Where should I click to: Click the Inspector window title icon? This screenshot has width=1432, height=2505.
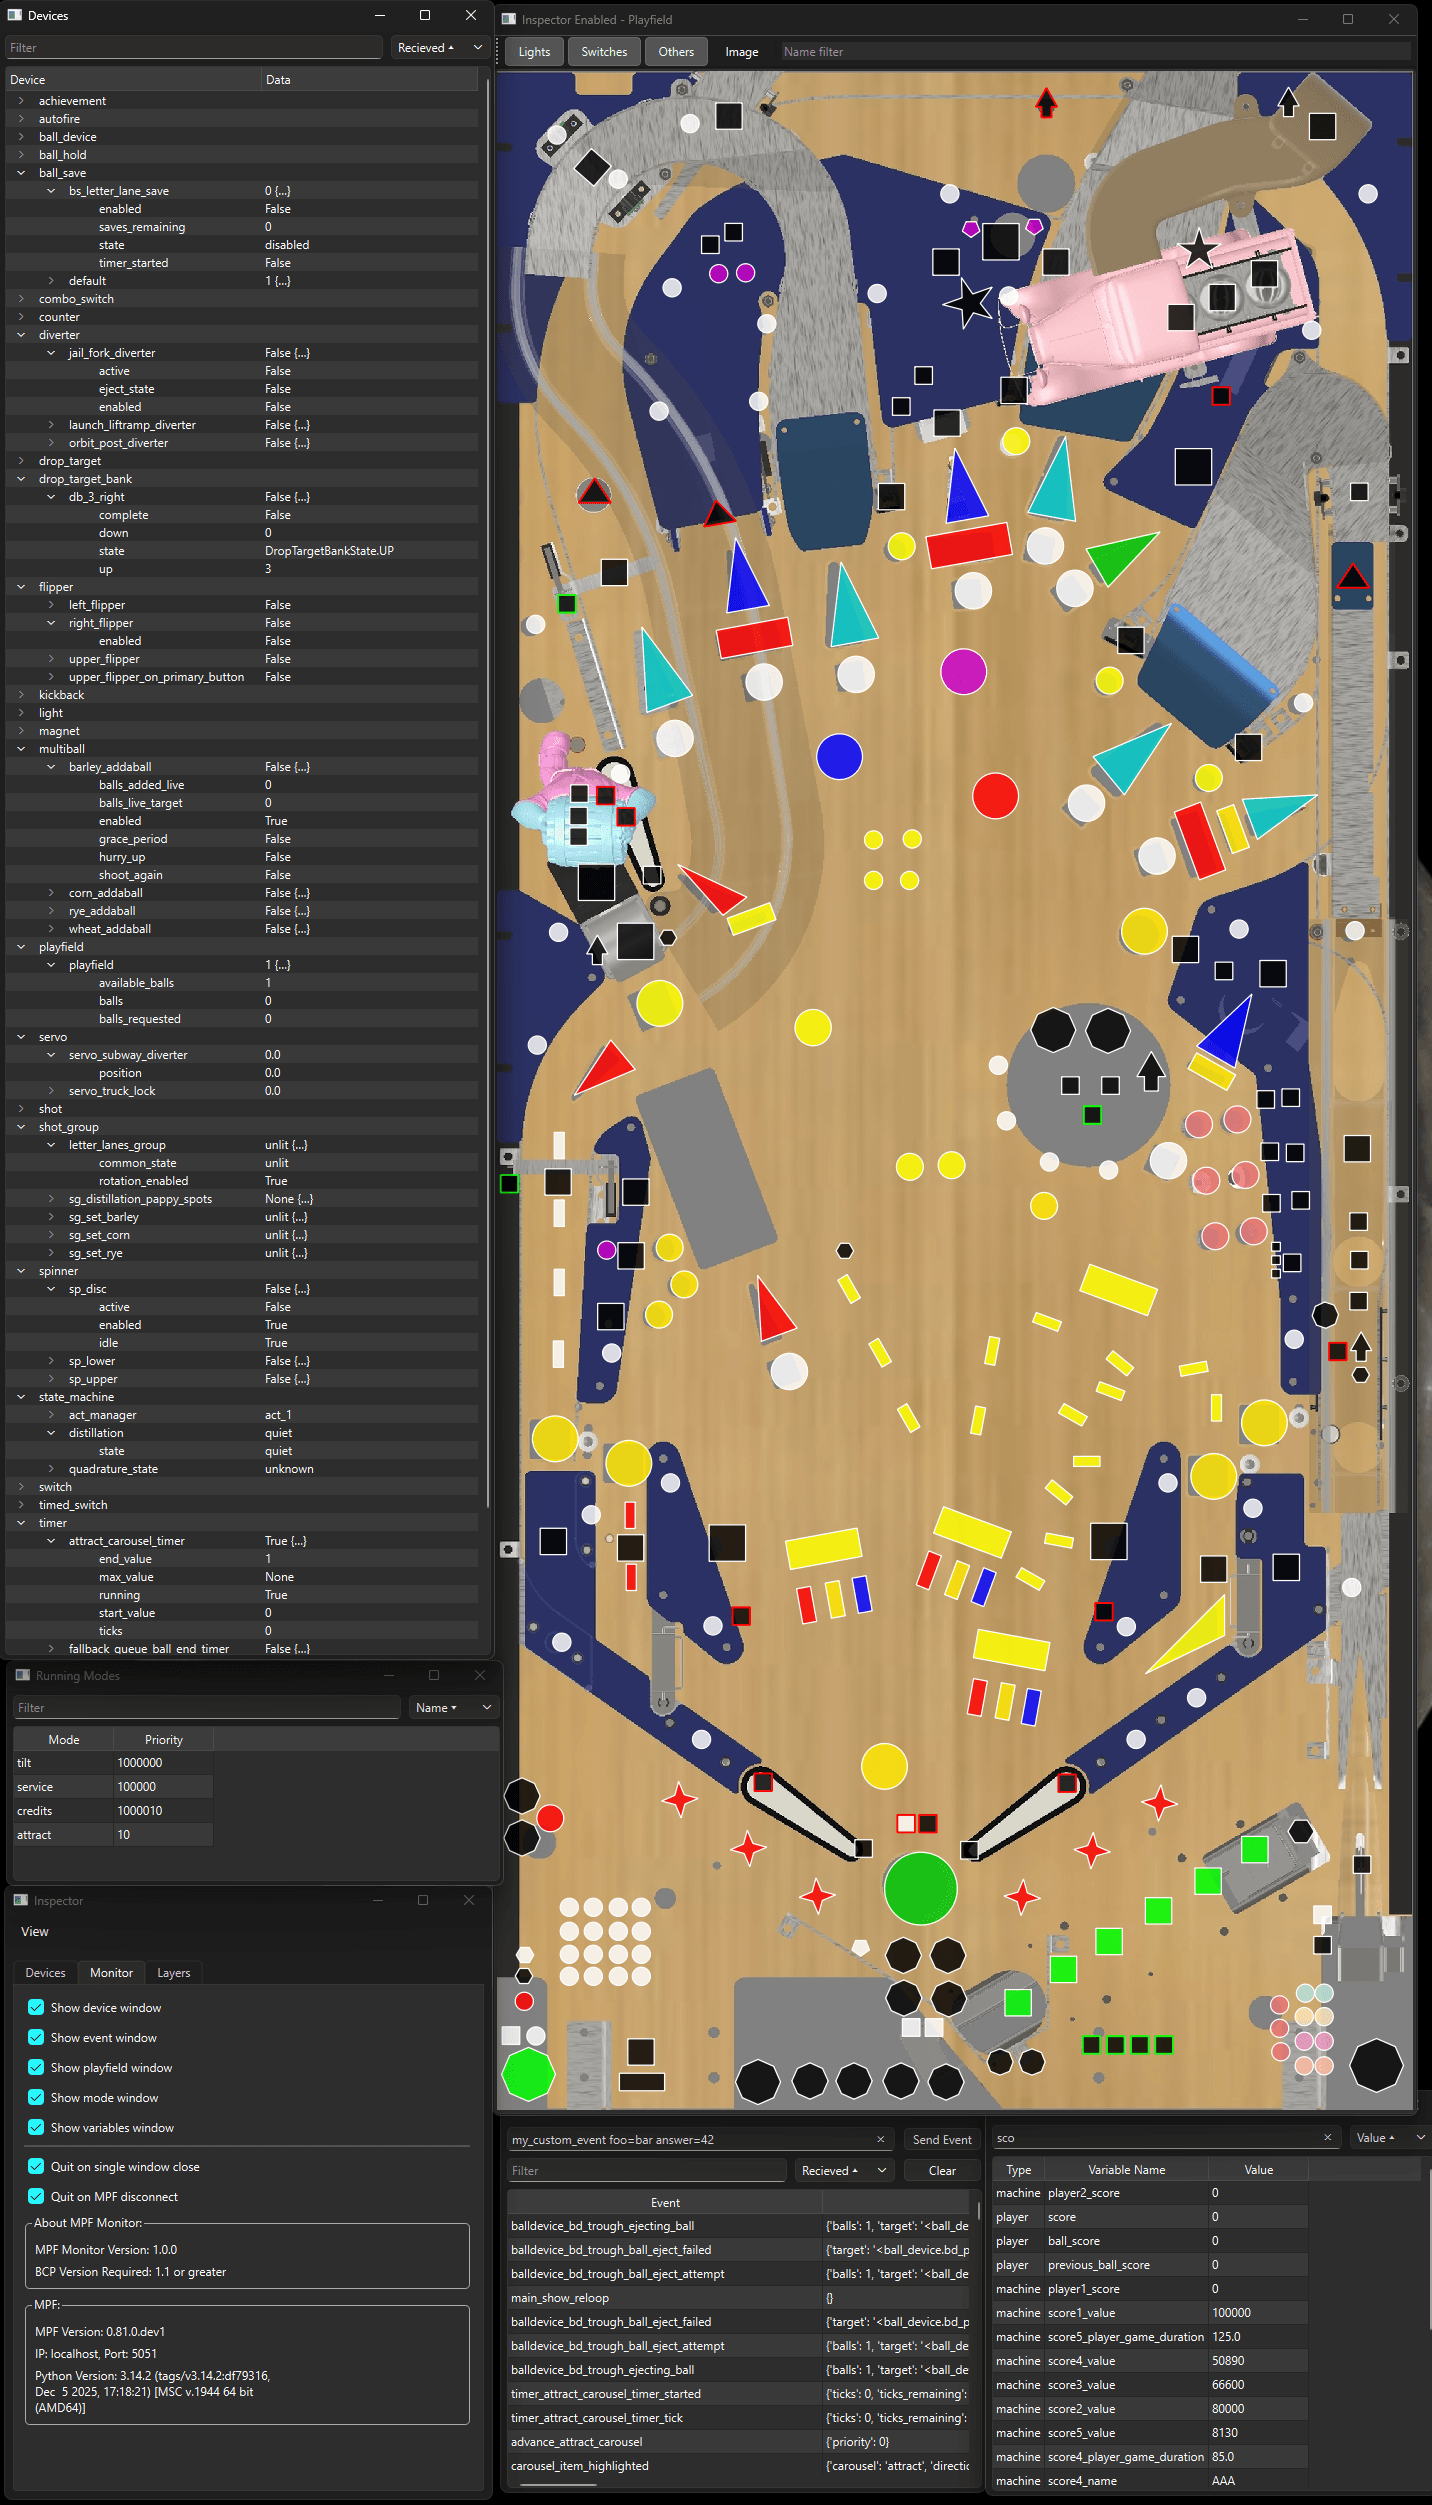(21, 1900)
